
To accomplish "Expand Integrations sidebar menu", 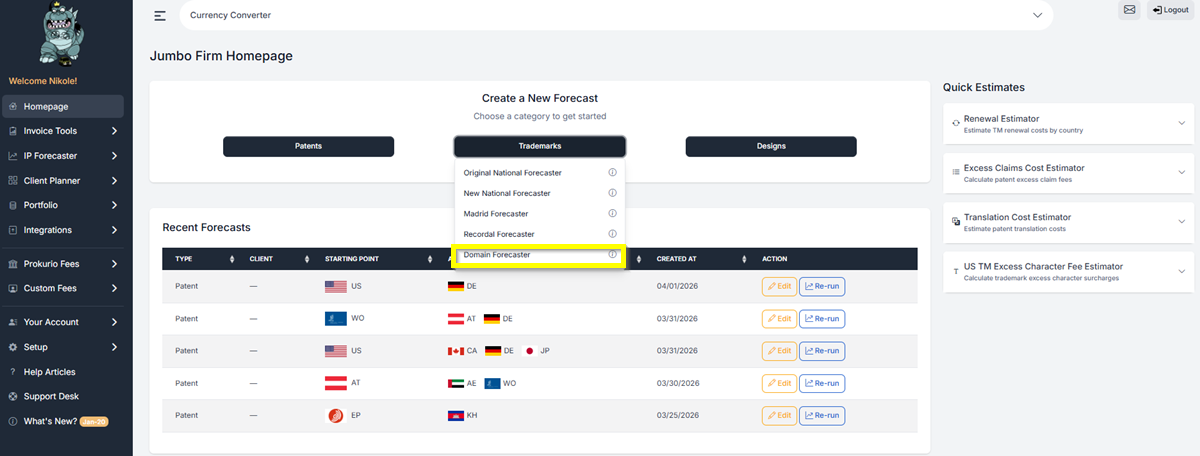I will tap(62, 230).
